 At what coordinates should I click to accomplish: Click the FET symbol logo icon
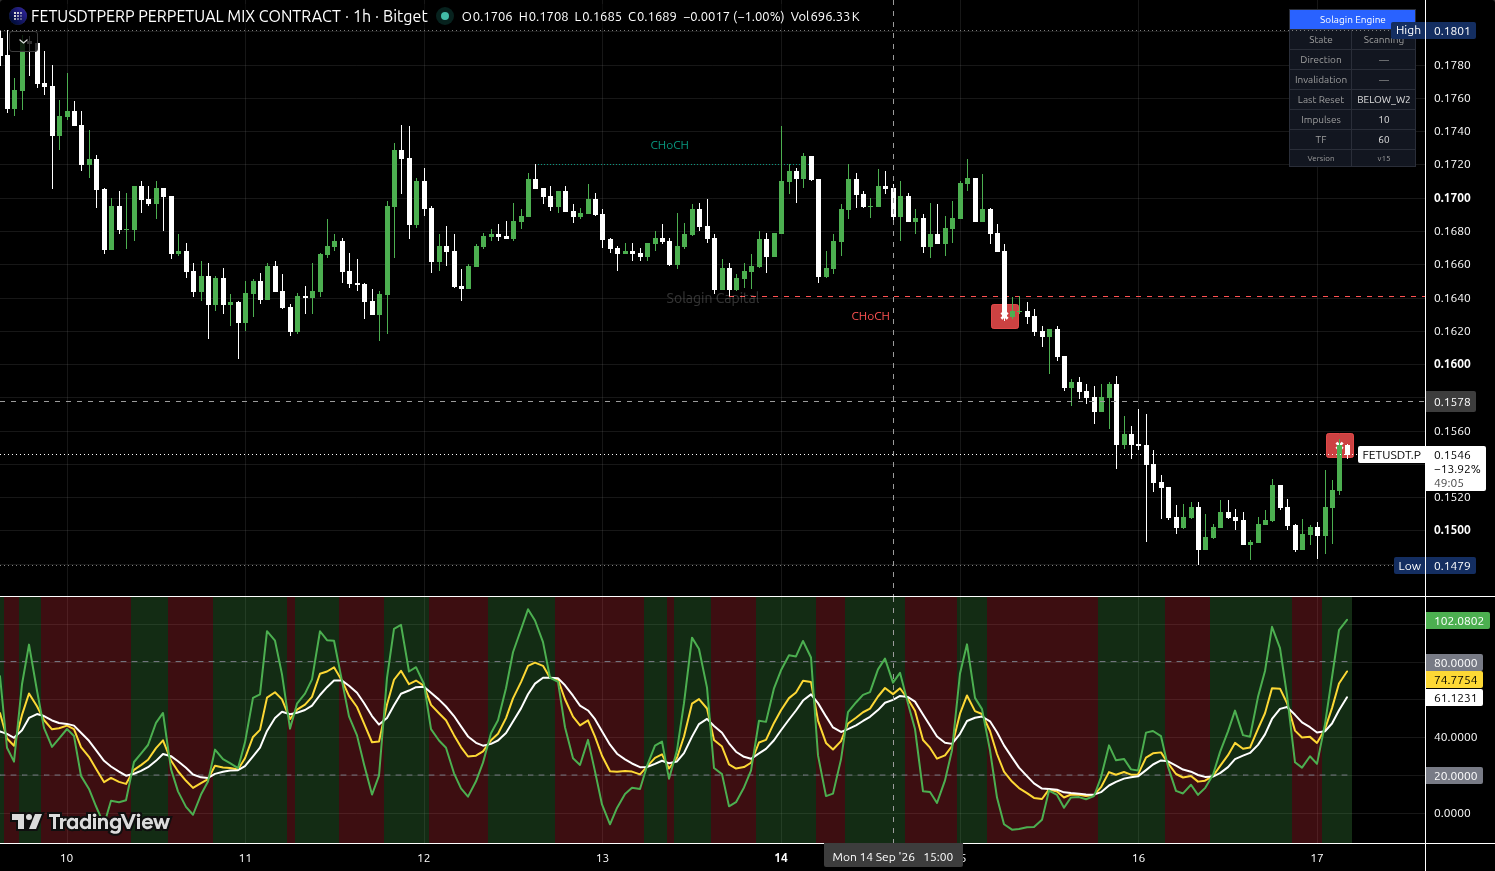click(17, 16)
